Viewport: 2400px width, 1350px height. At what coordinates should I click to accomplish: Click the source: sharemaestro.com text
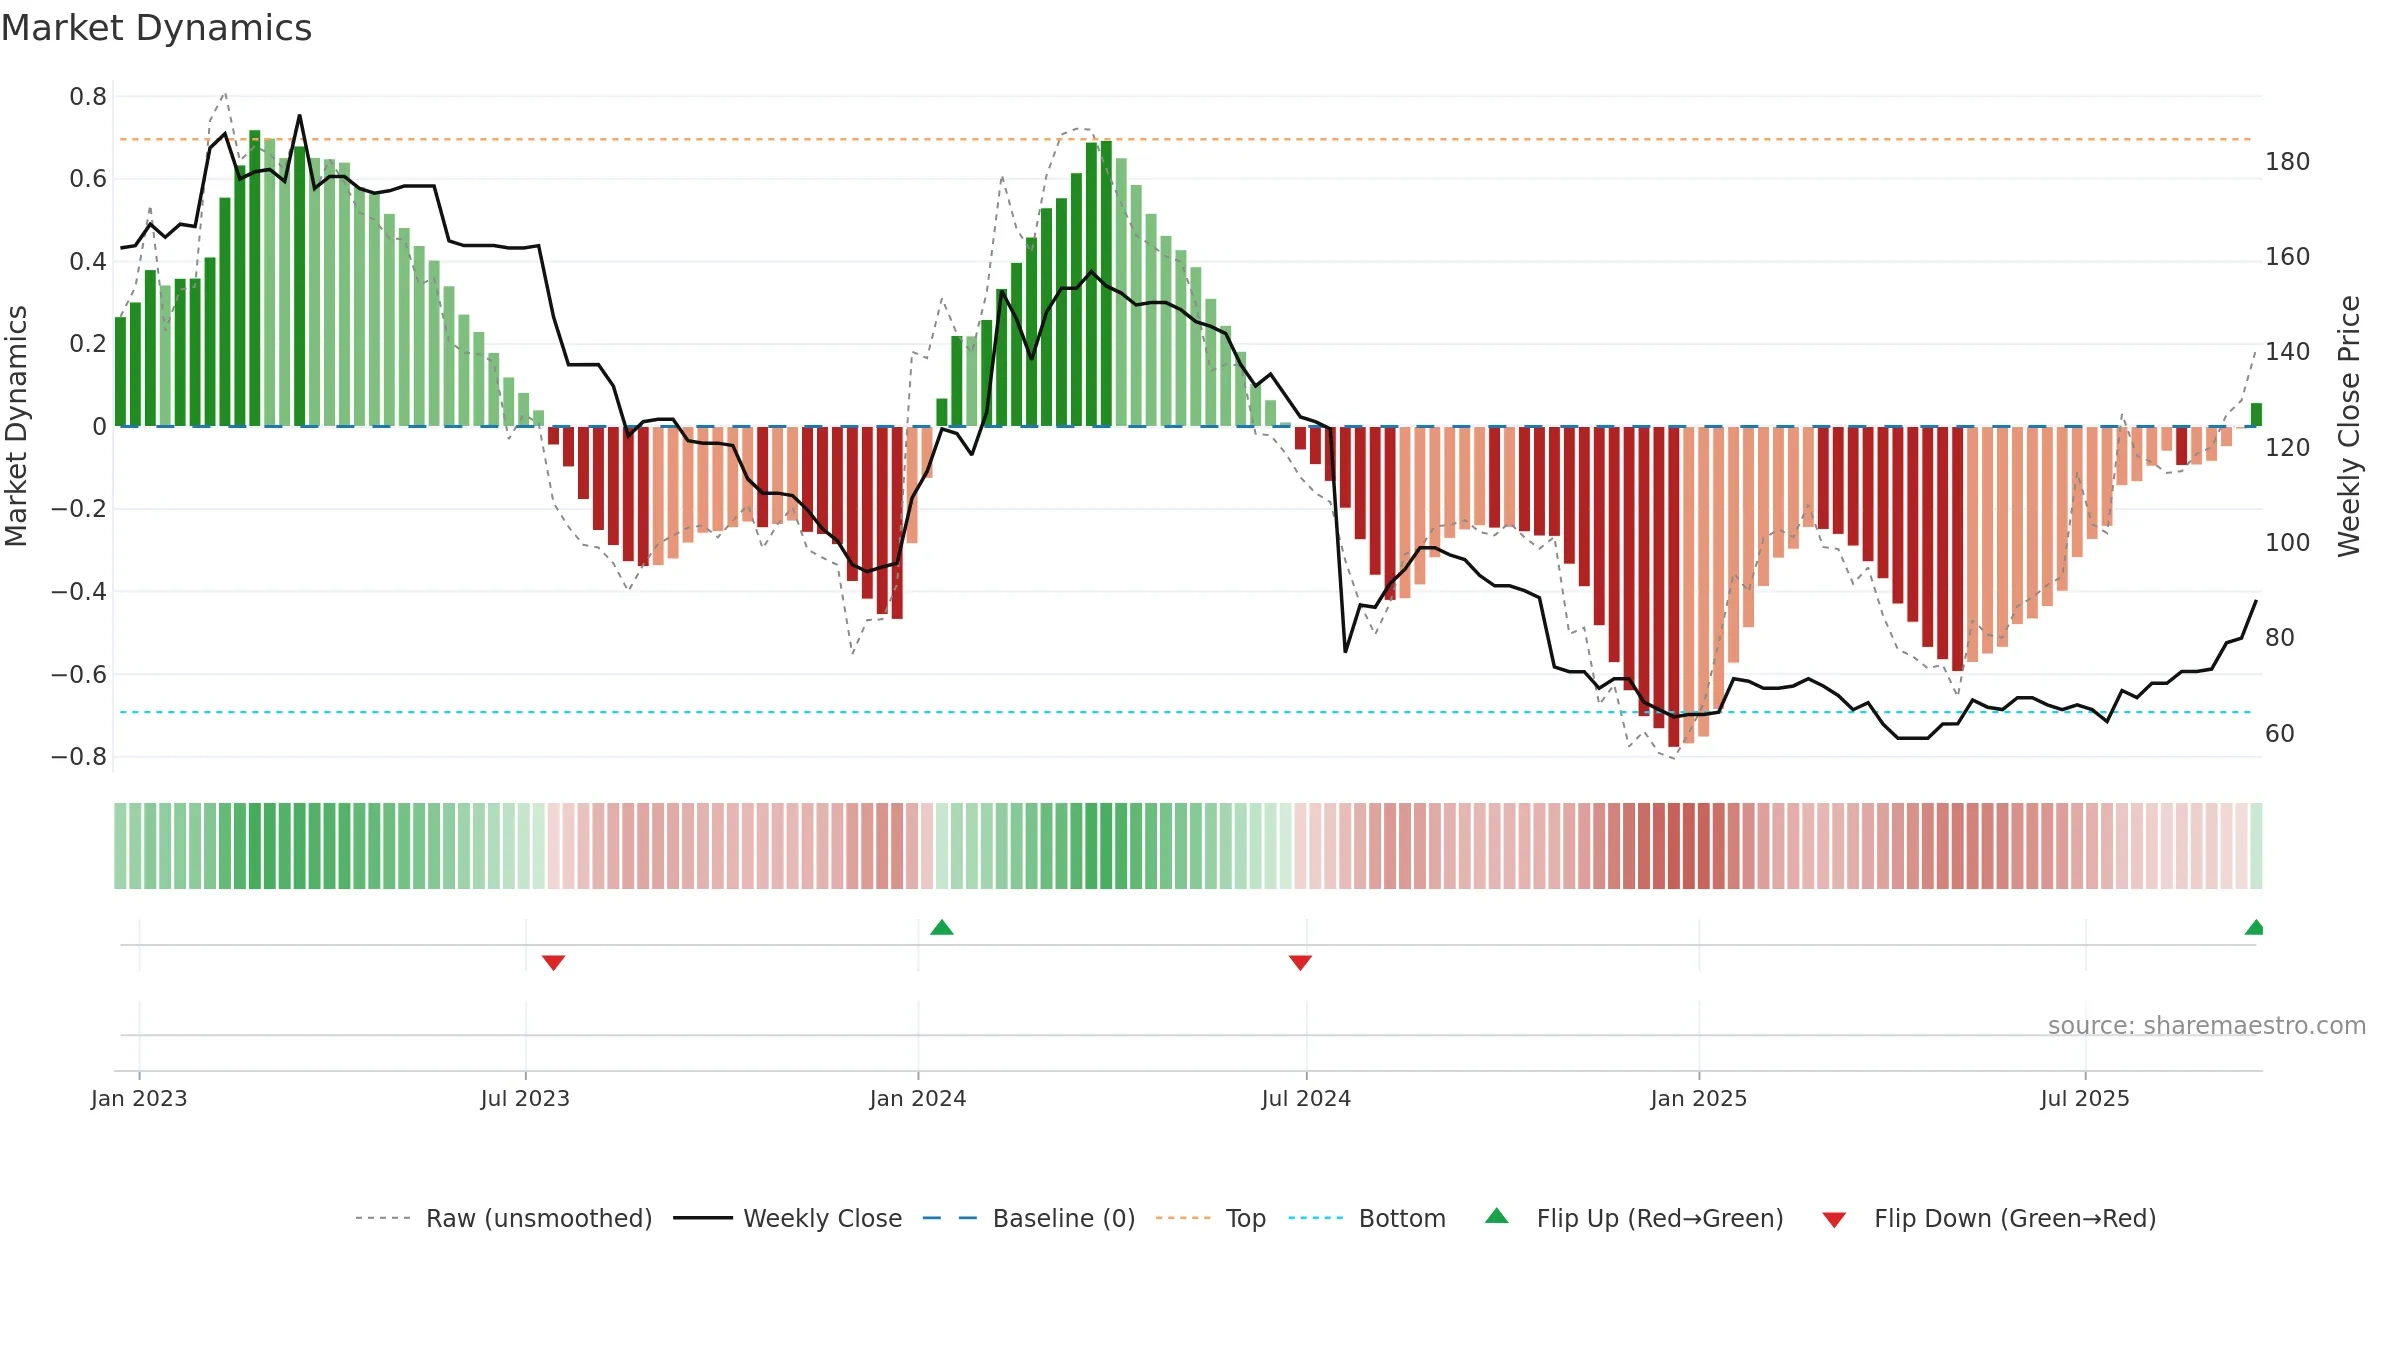click(x=2207, y=1026)
